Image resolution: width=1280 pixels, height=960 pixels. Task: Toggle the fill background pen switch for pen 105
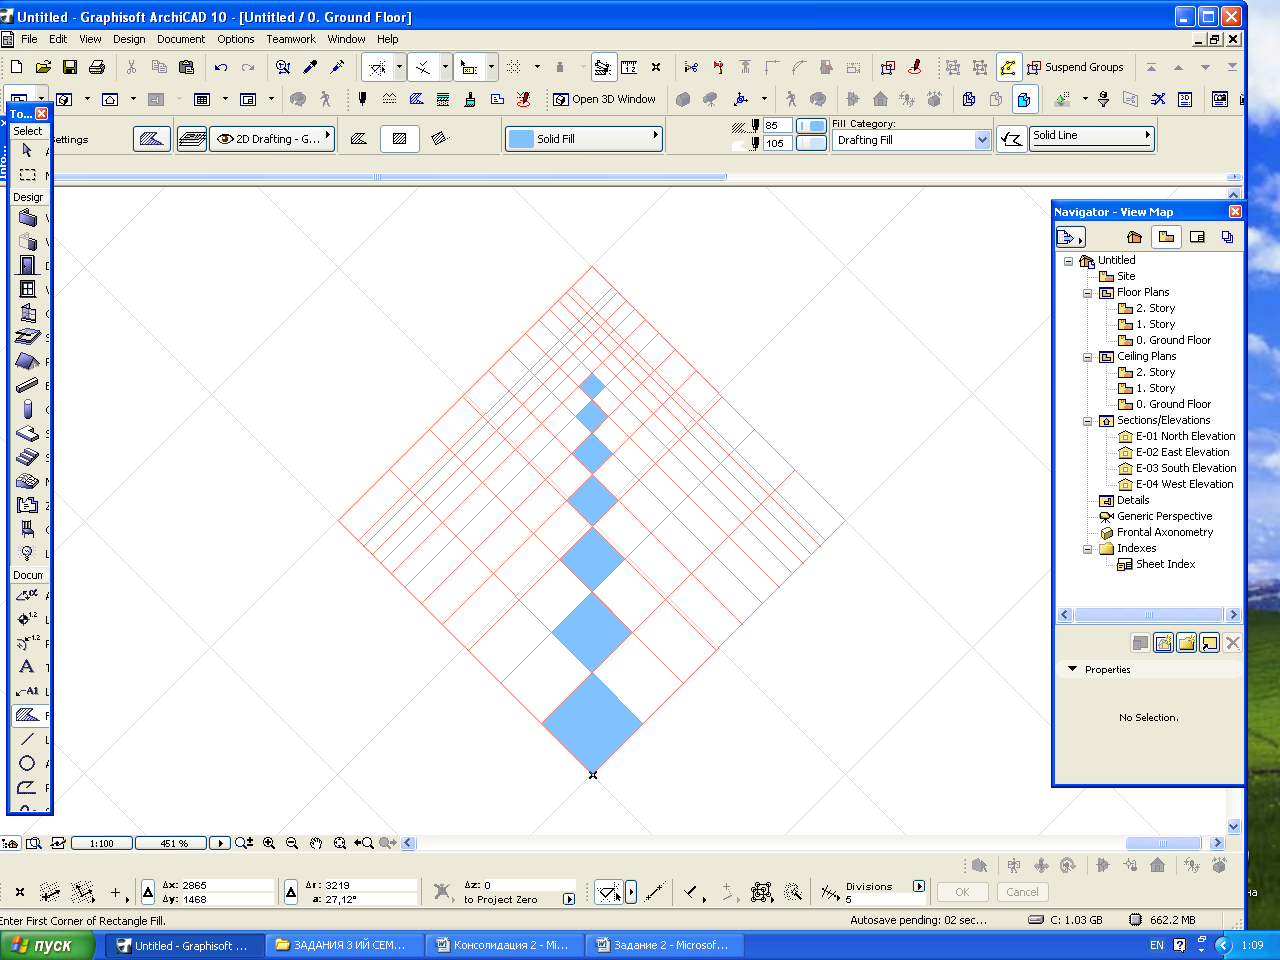[812, 143]
